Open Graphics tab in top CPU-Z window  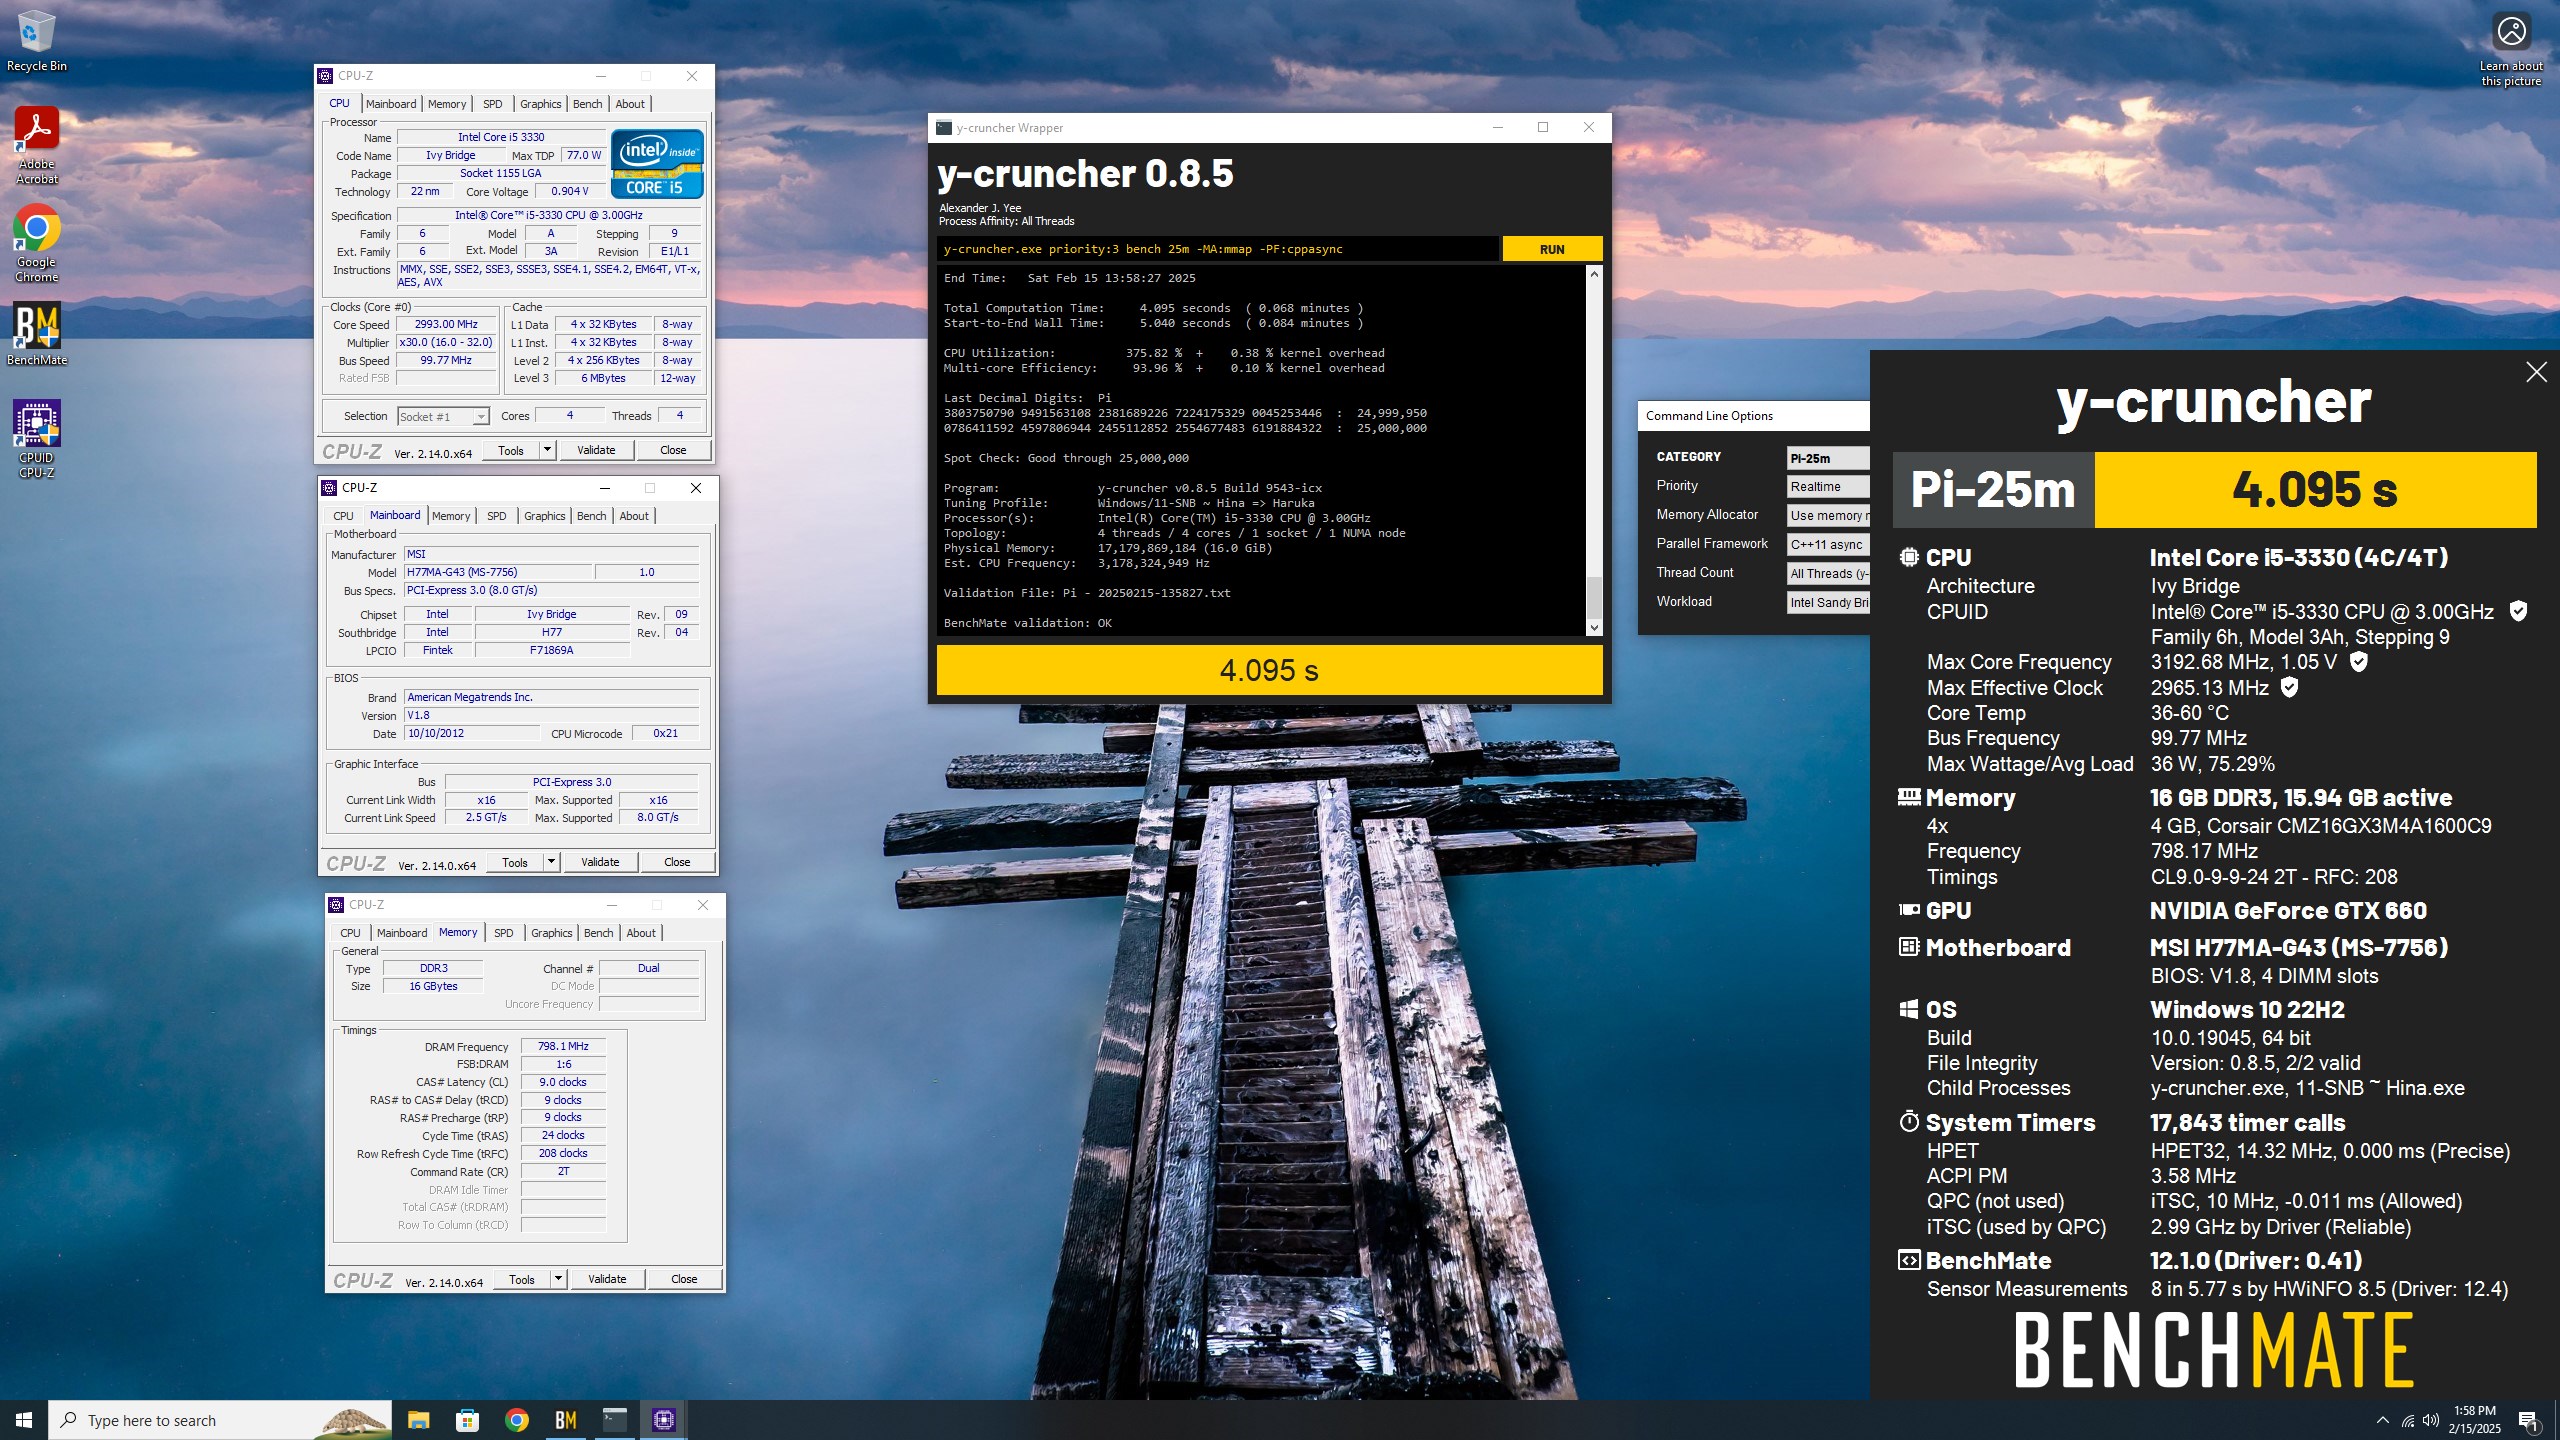coord(540,104)
